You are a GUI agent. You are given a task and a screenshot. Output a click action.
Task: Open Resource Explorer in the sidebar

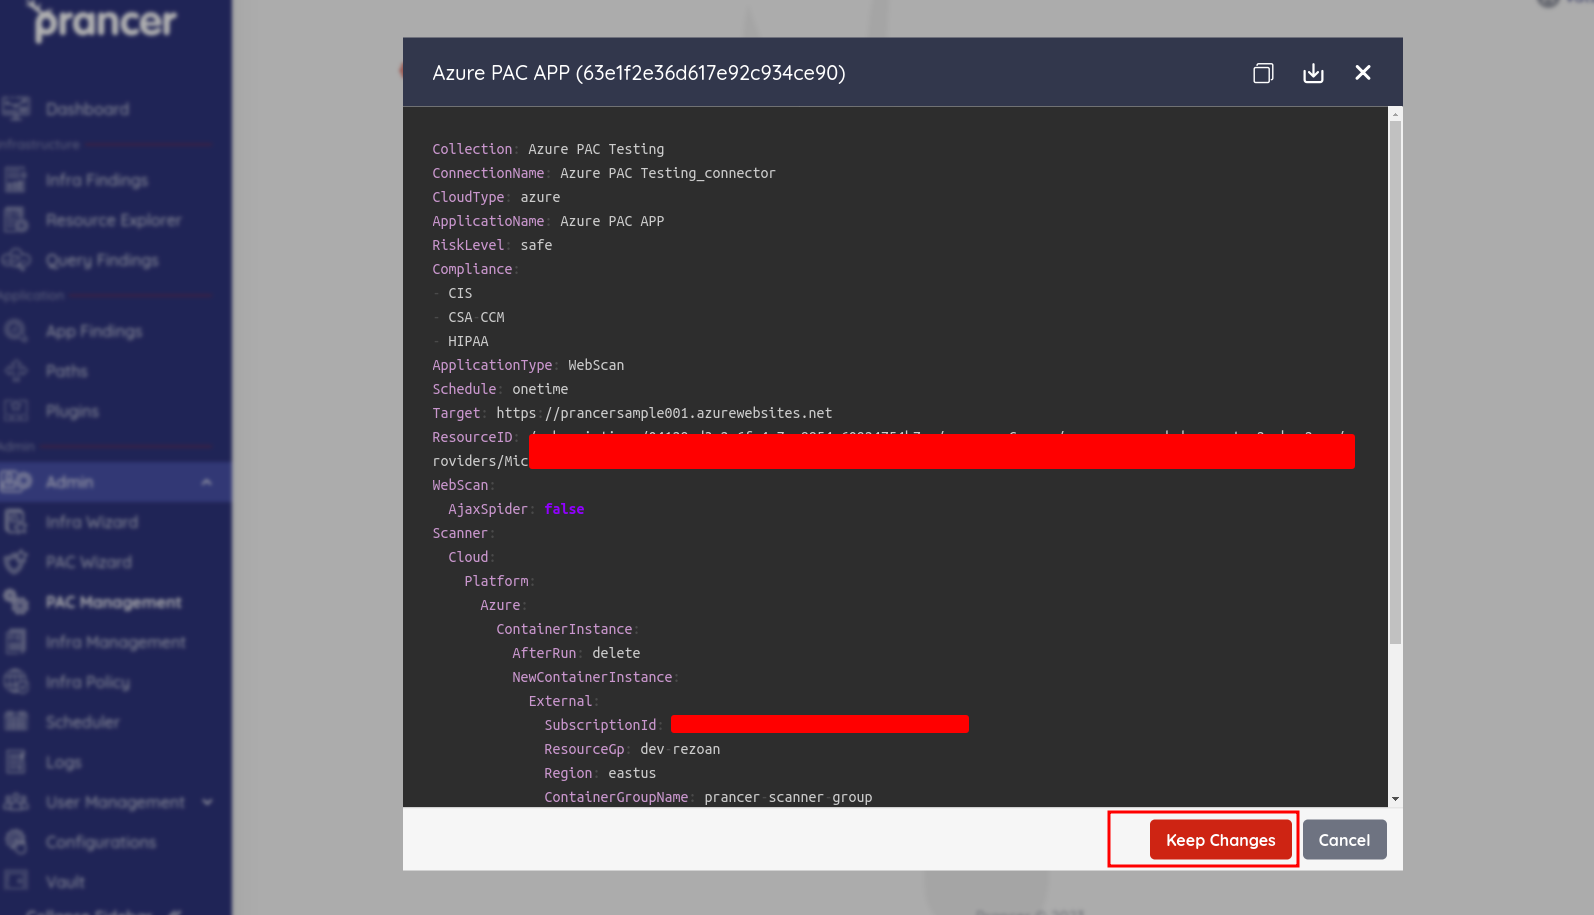pos(113,220)
